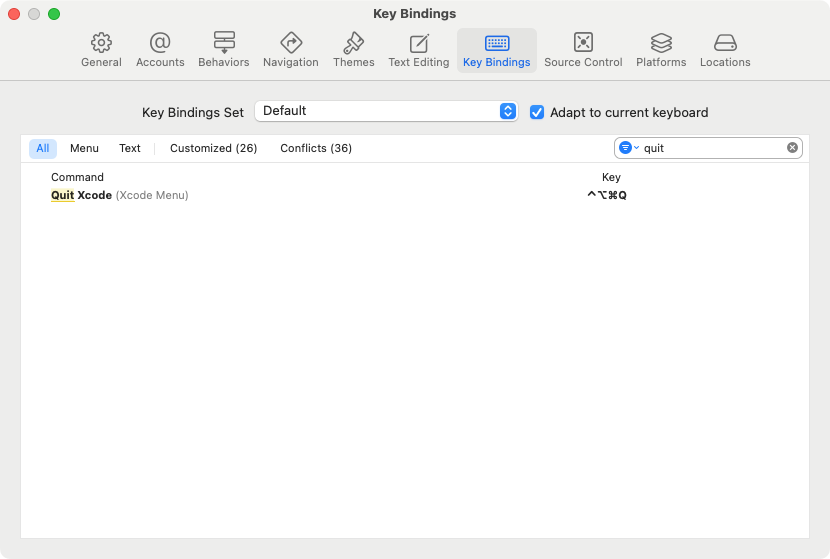Screen dimensions: 830x559
Task: Open the Key Bindings Set dropdown
Action: (x=386, y=111)
